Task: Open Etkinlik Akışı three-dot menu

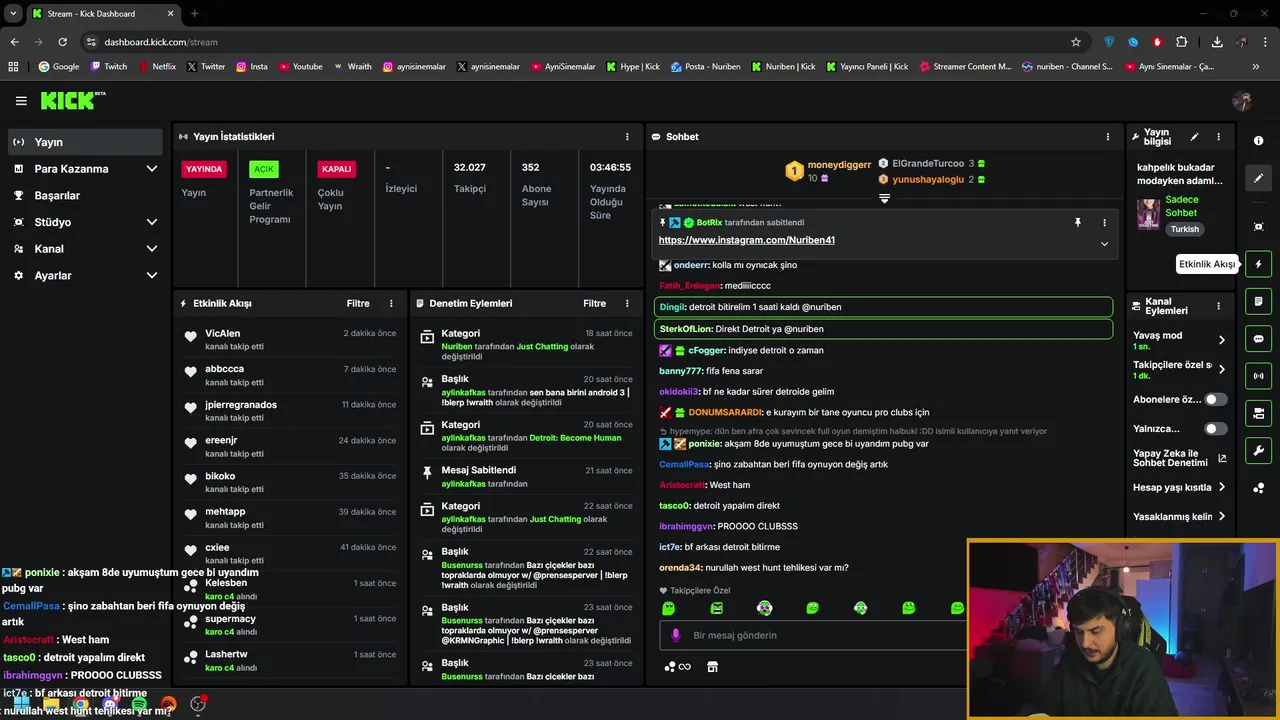Action: point(391,303)
